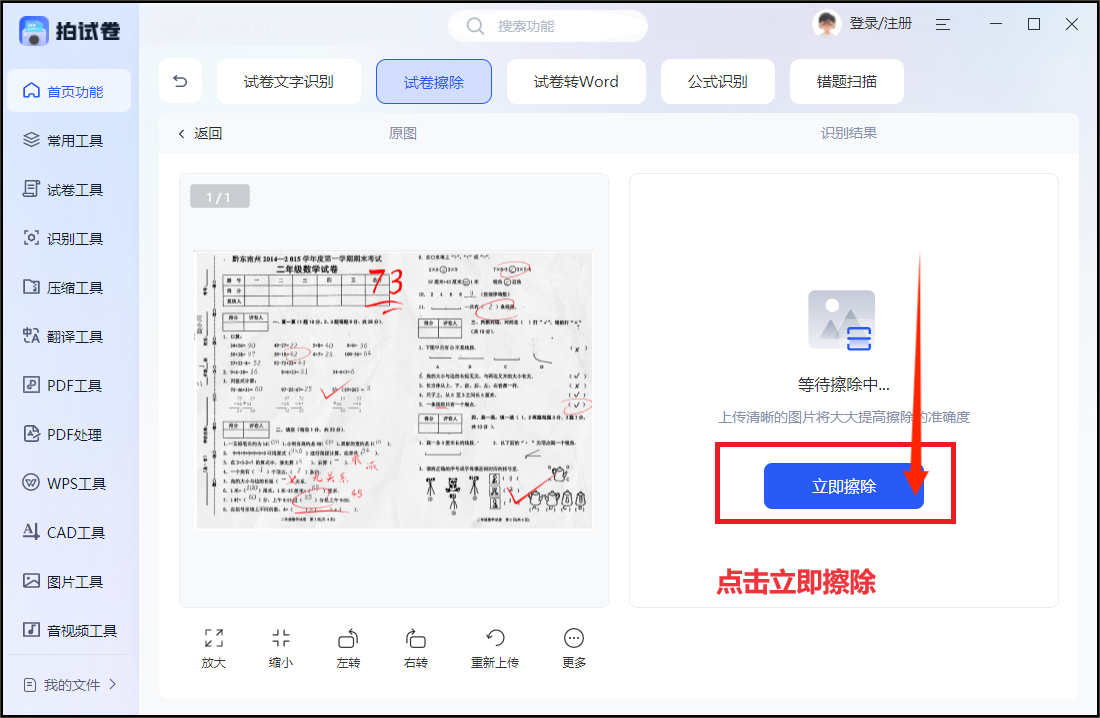Open the WPS工具 sidebar section
This screenshot has height=718, width=1100.
pos(69,484)
